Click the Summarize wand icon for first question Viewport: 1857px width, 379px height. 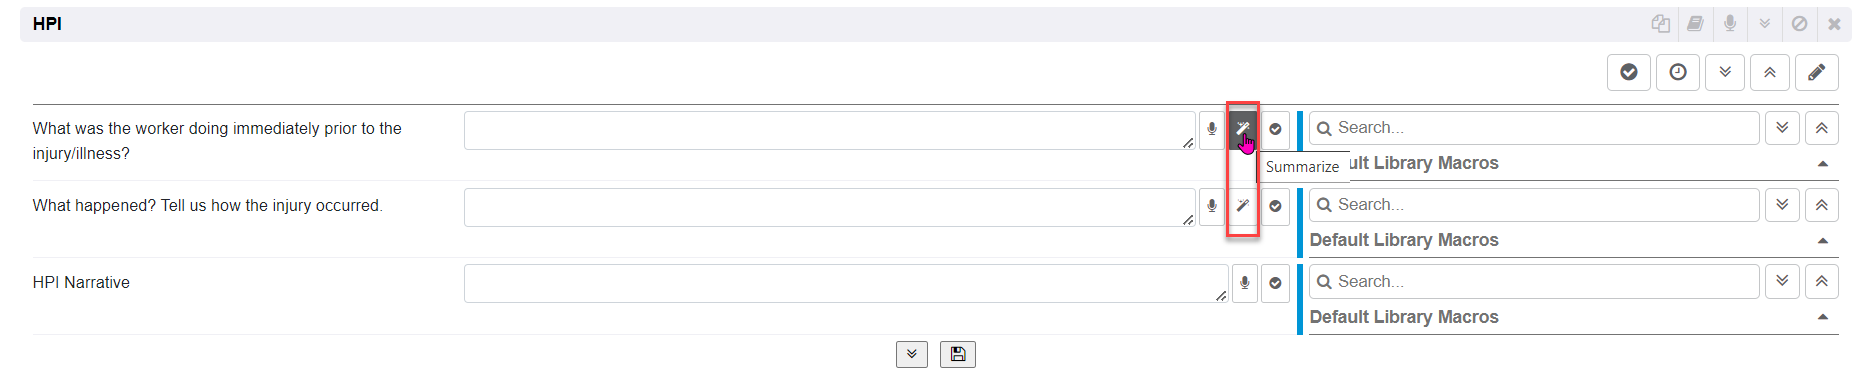pos(1242,128)
